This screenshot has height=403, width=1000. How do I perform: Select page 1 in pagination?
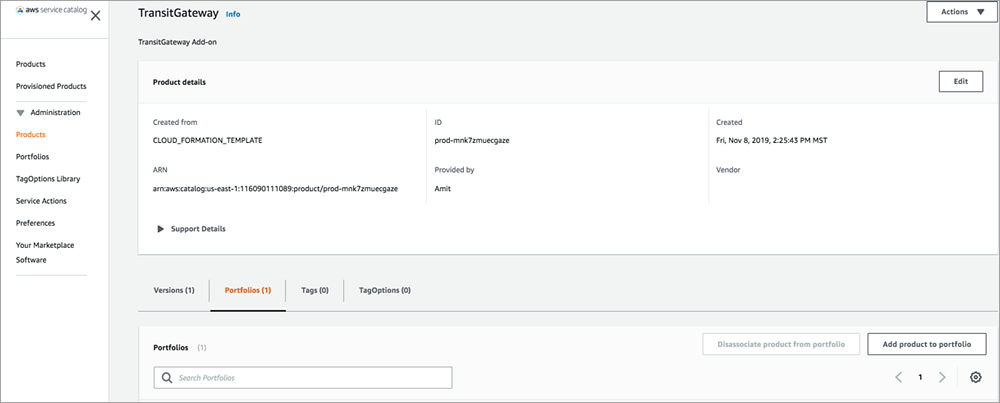coord(920,377)
